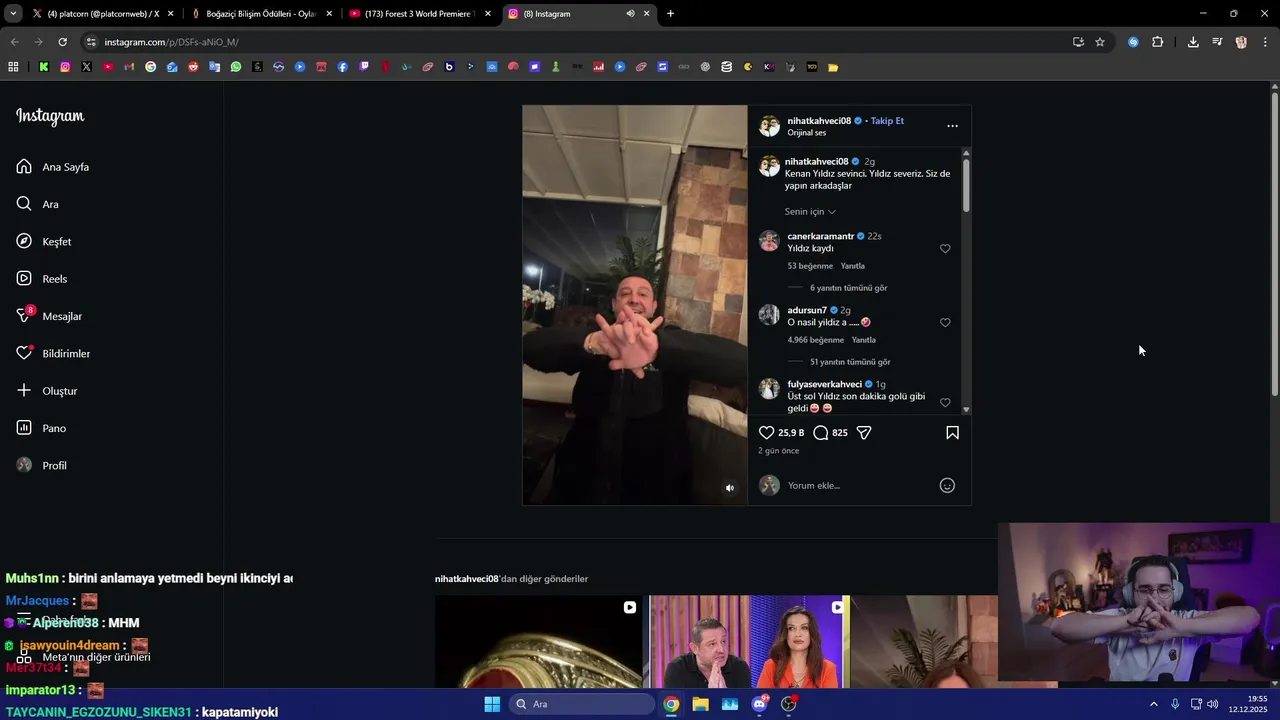The image size is (1280, 720).
Task: Click Oluştur to create a post
Action: click(x=47, y=391)
